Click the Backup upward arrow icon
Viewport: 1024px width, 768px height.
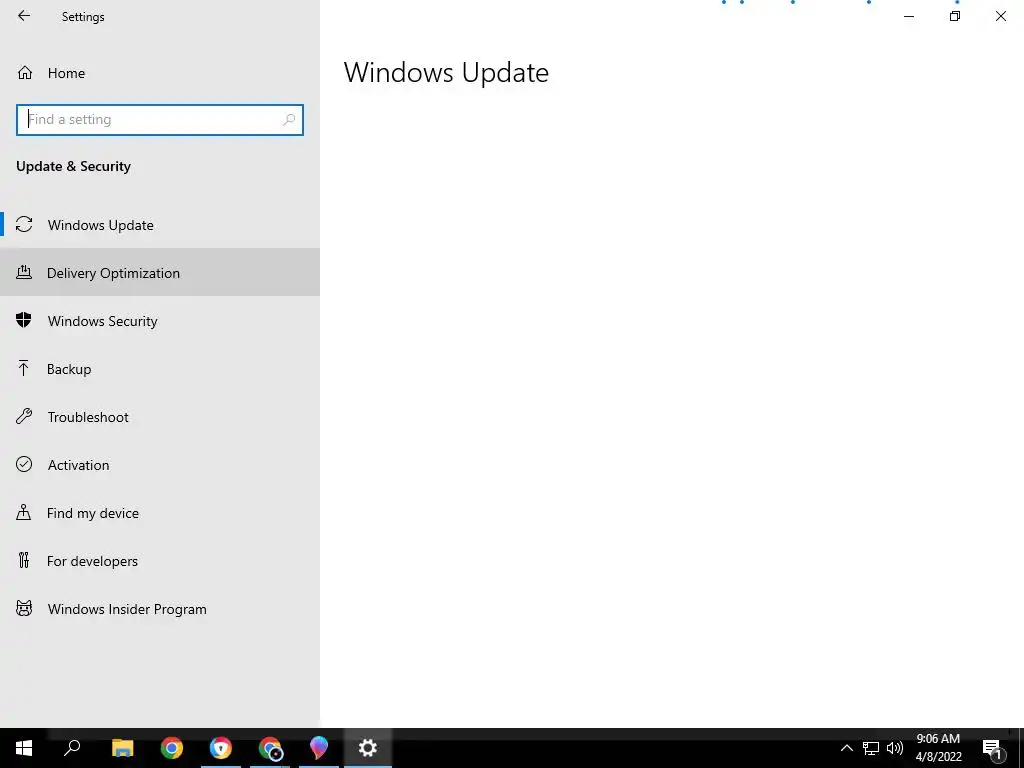coord(24,368)
